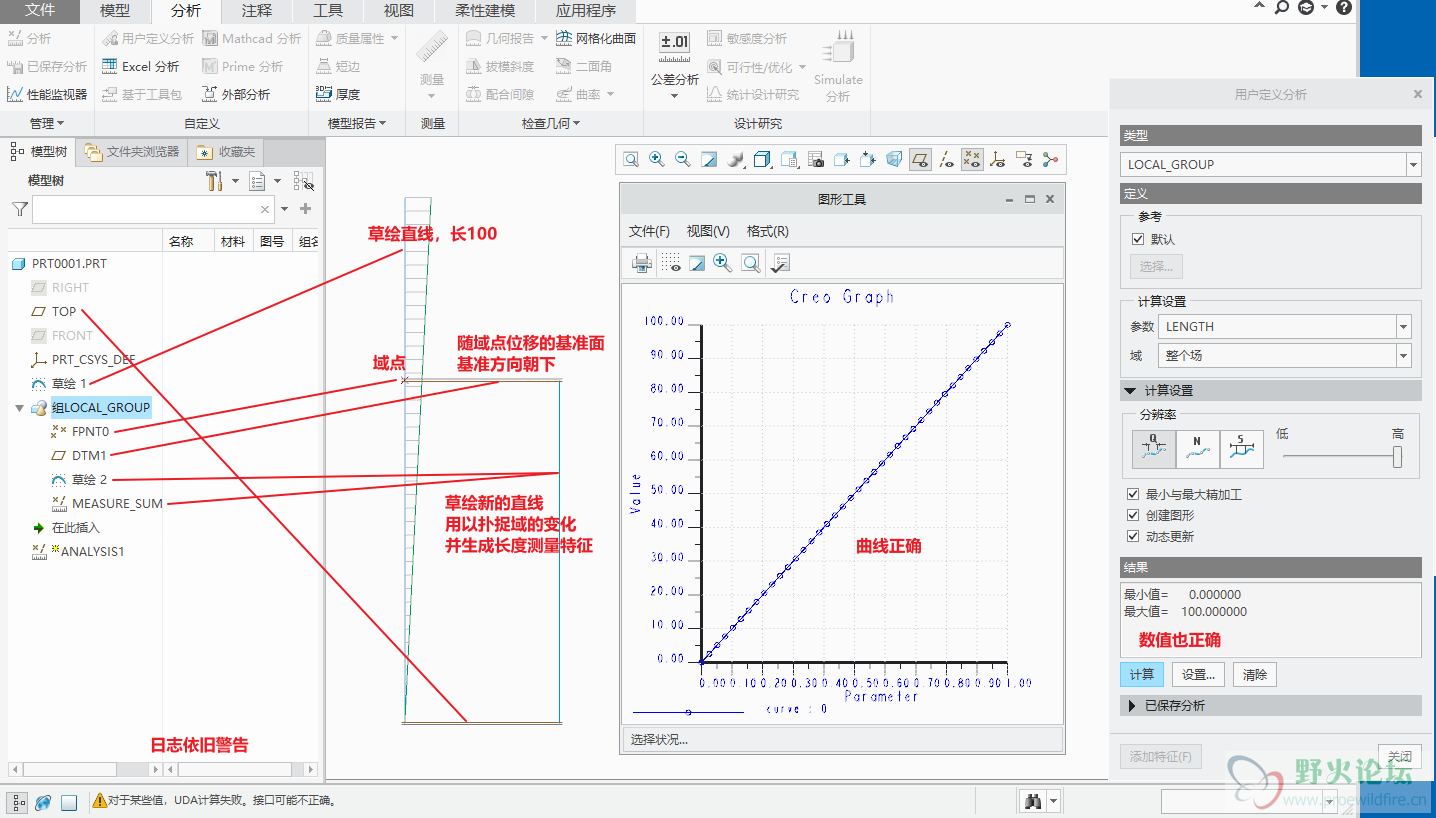The width and height of the screenshot is (1436, 818).
Task: Toggle 创建图形 checkbox
Action: [x=1133, y=515]
